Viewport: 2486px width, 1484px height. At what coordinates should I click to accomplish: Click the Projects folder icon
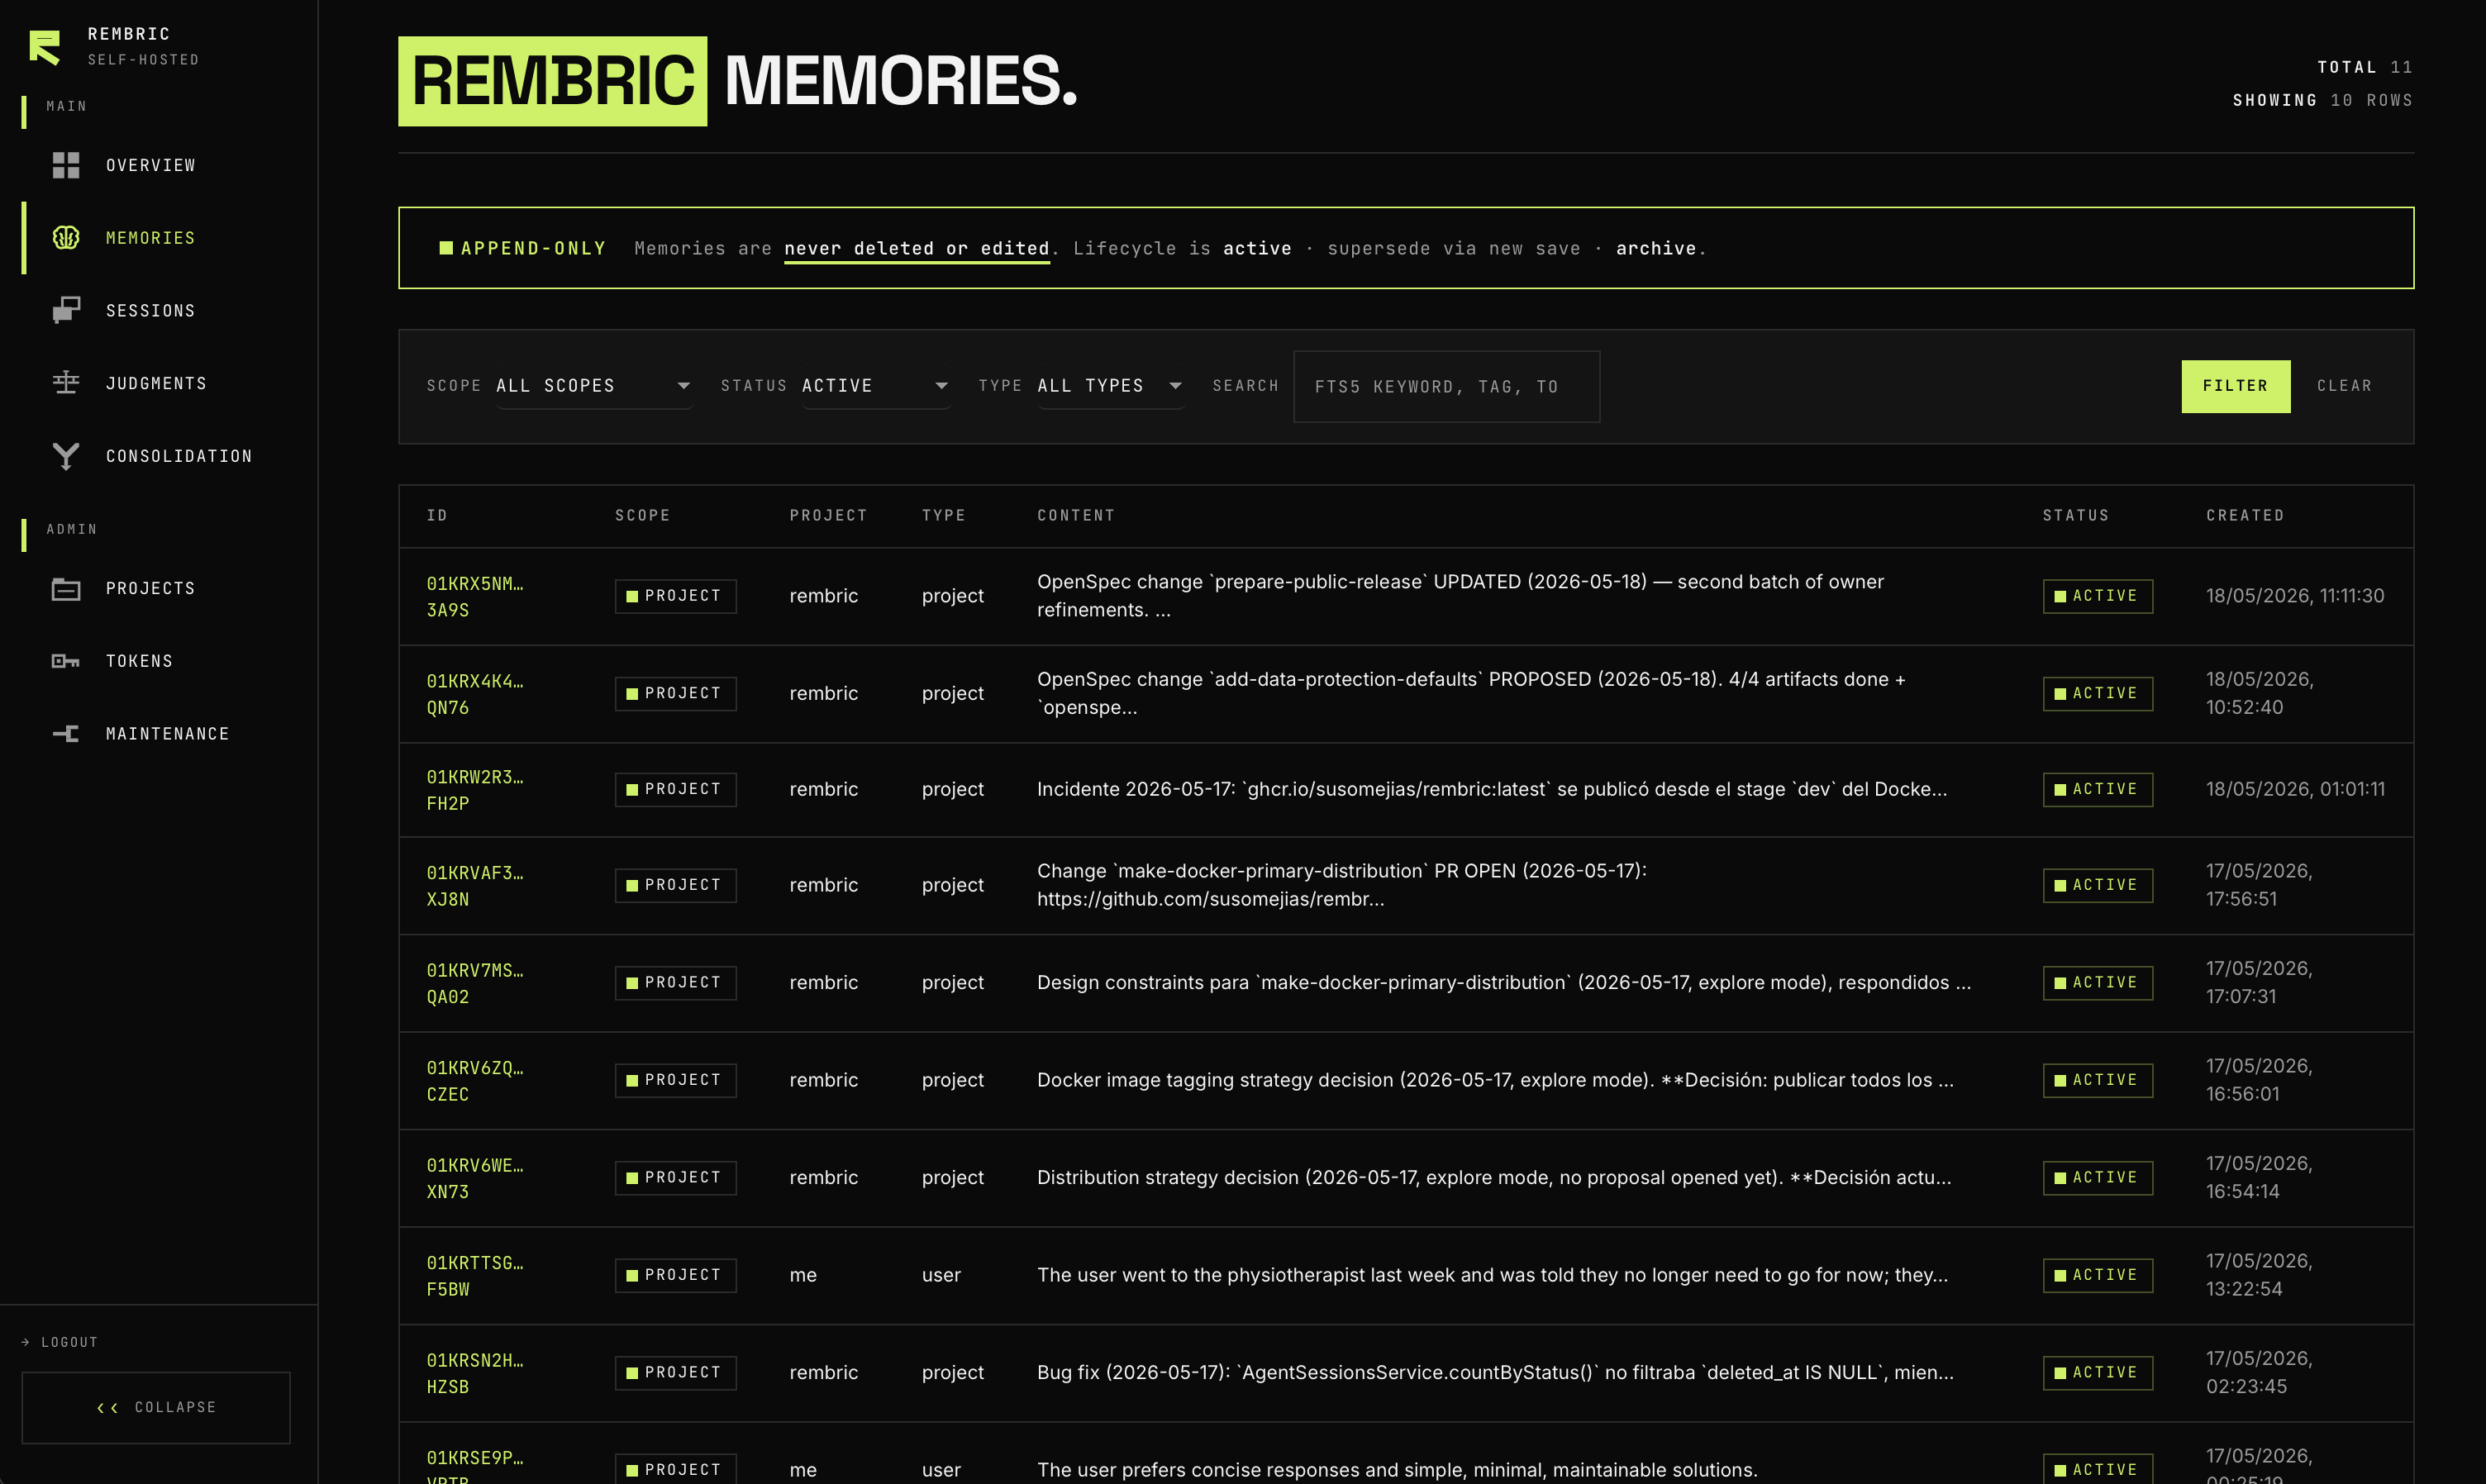(66, 589)
